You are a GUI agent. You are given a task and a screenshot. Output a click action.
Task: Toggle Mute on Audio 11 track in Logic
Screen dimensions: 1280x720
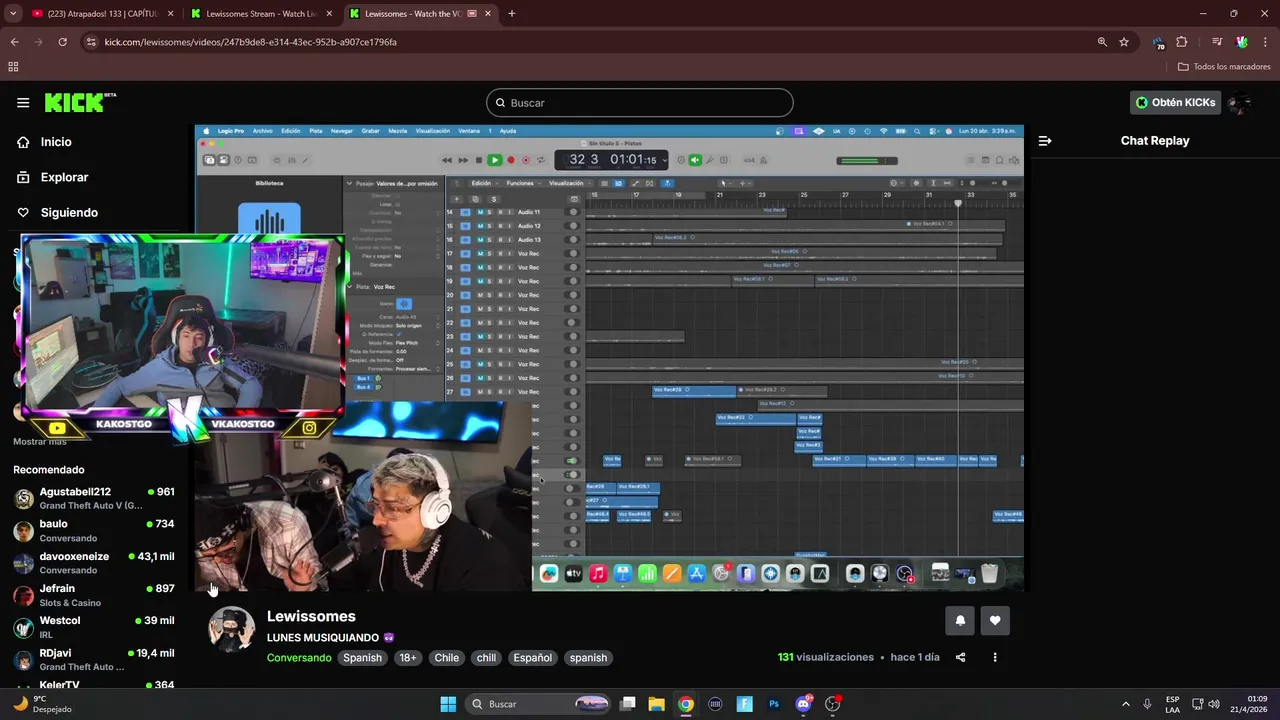479,212
